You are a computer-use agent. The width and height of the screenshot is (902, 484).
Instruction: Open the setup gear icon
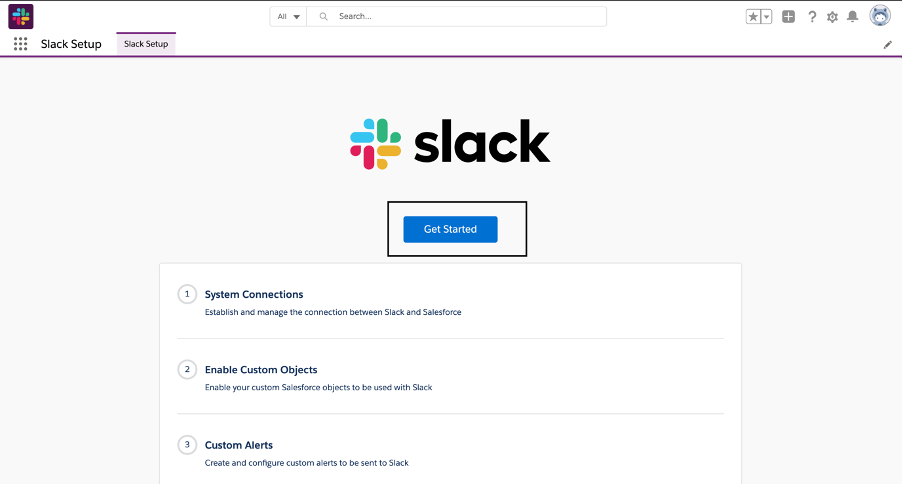[832, 17]
